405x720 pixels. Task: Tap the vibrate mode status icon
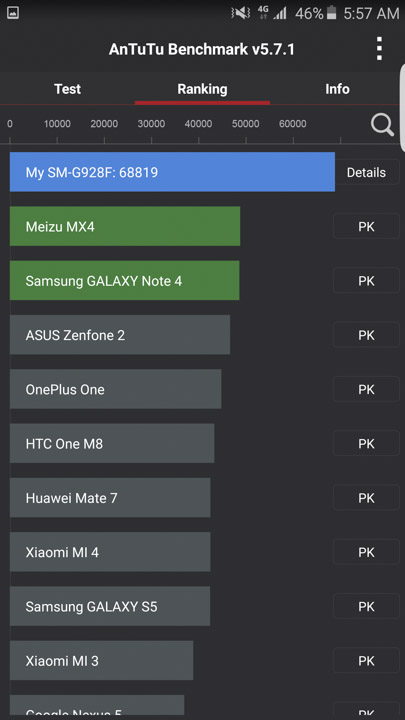click(x=240, y=13)
